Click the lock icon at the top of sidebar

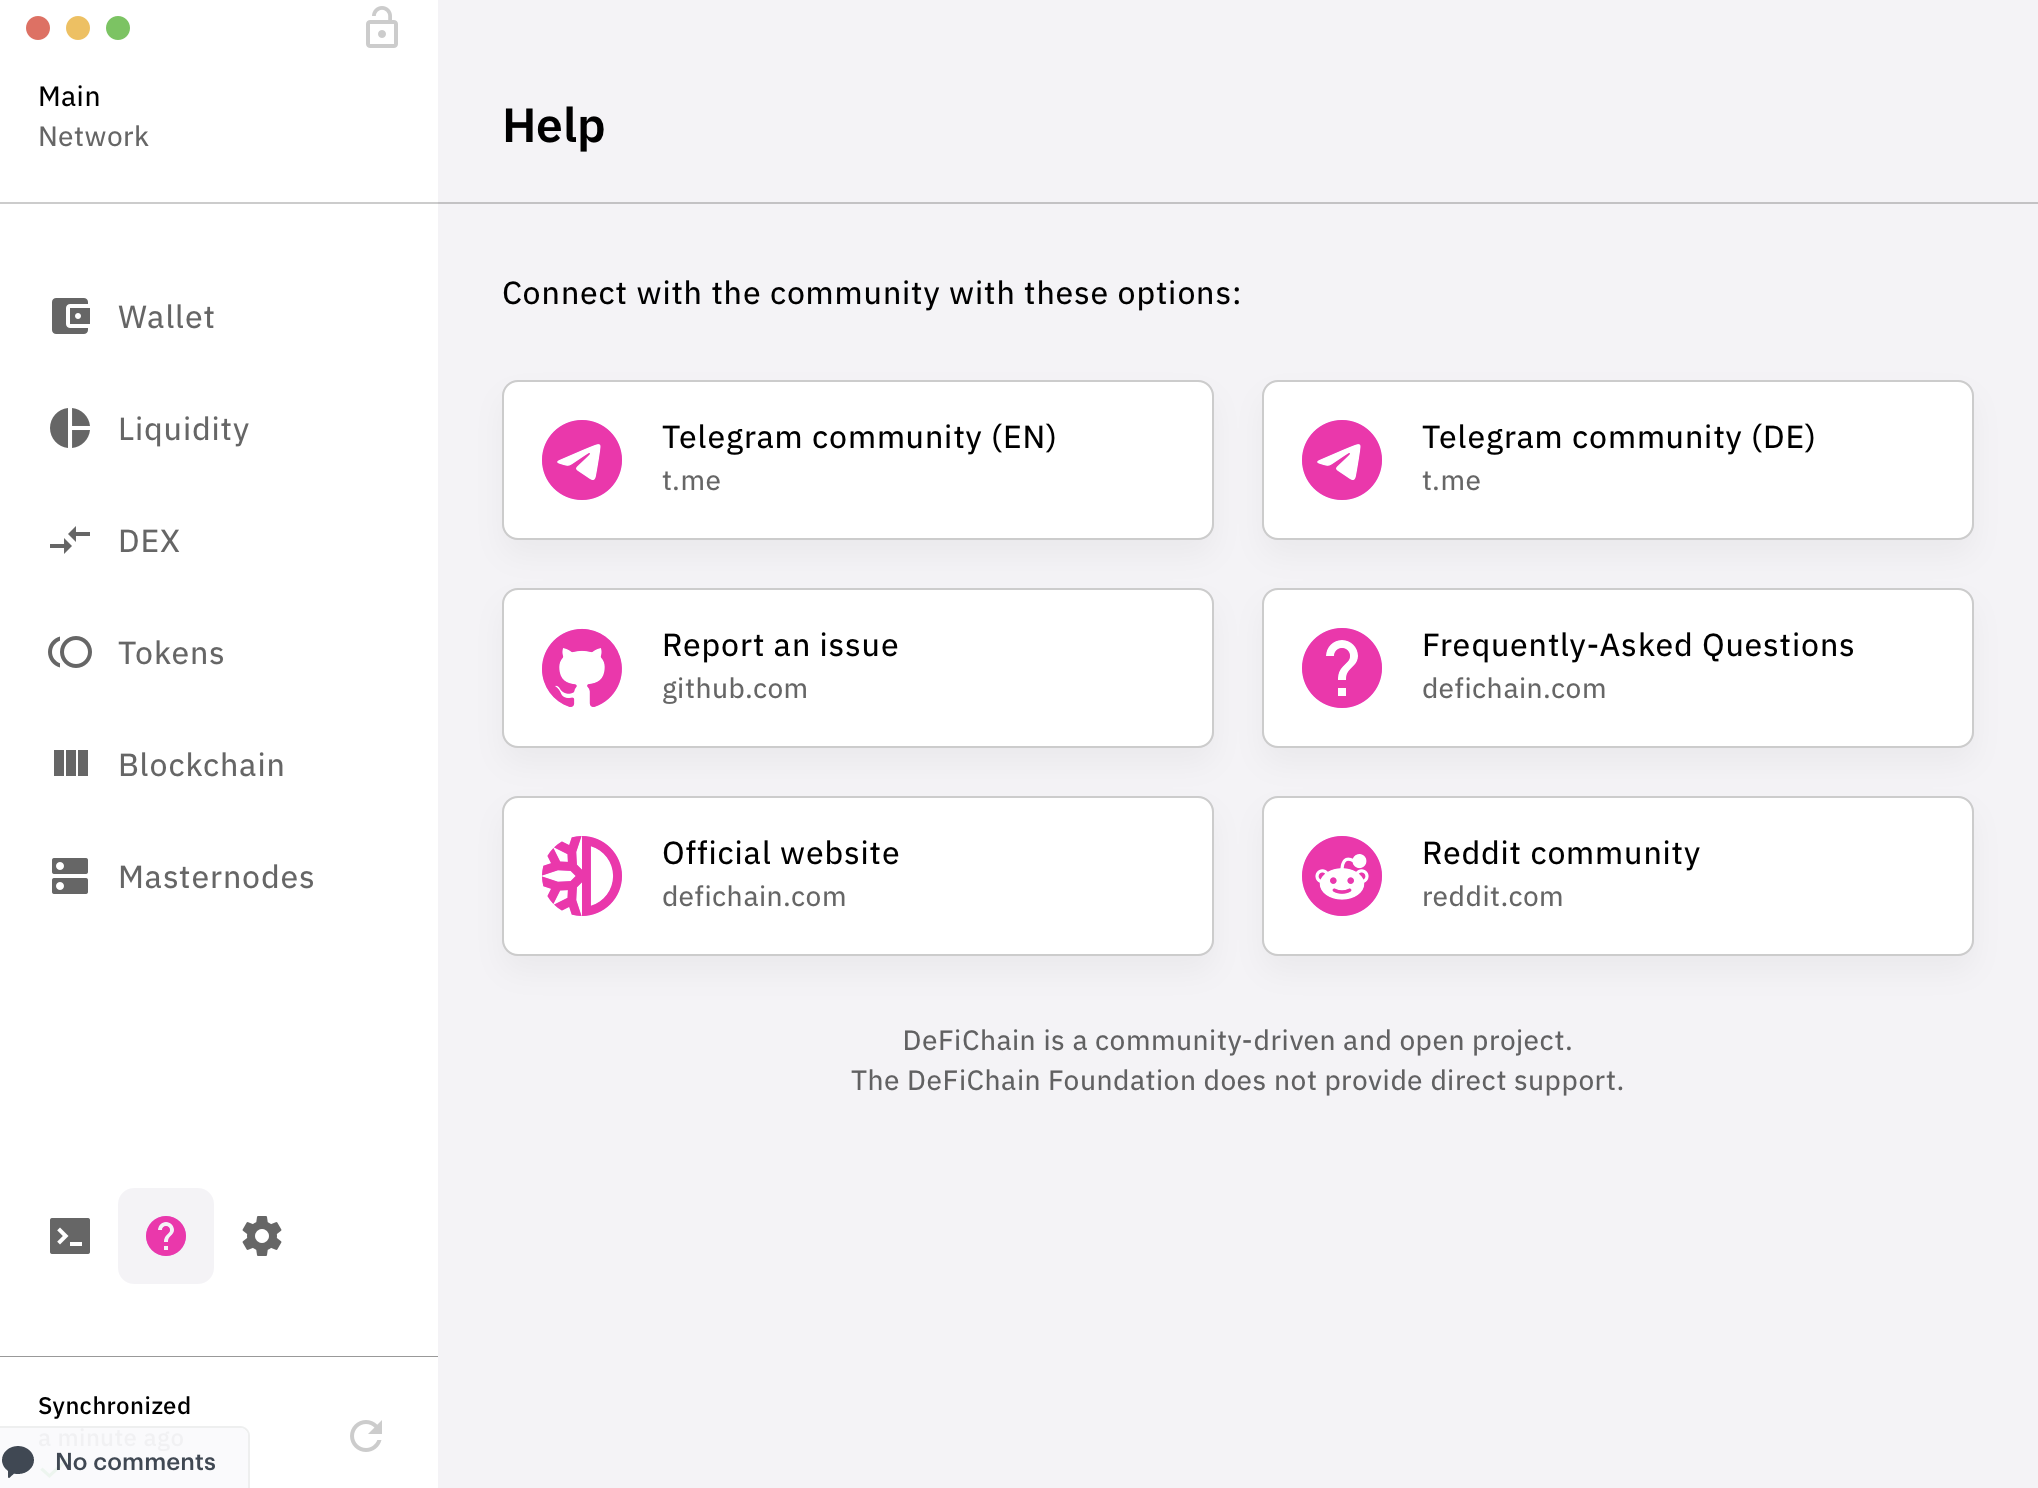382,28
